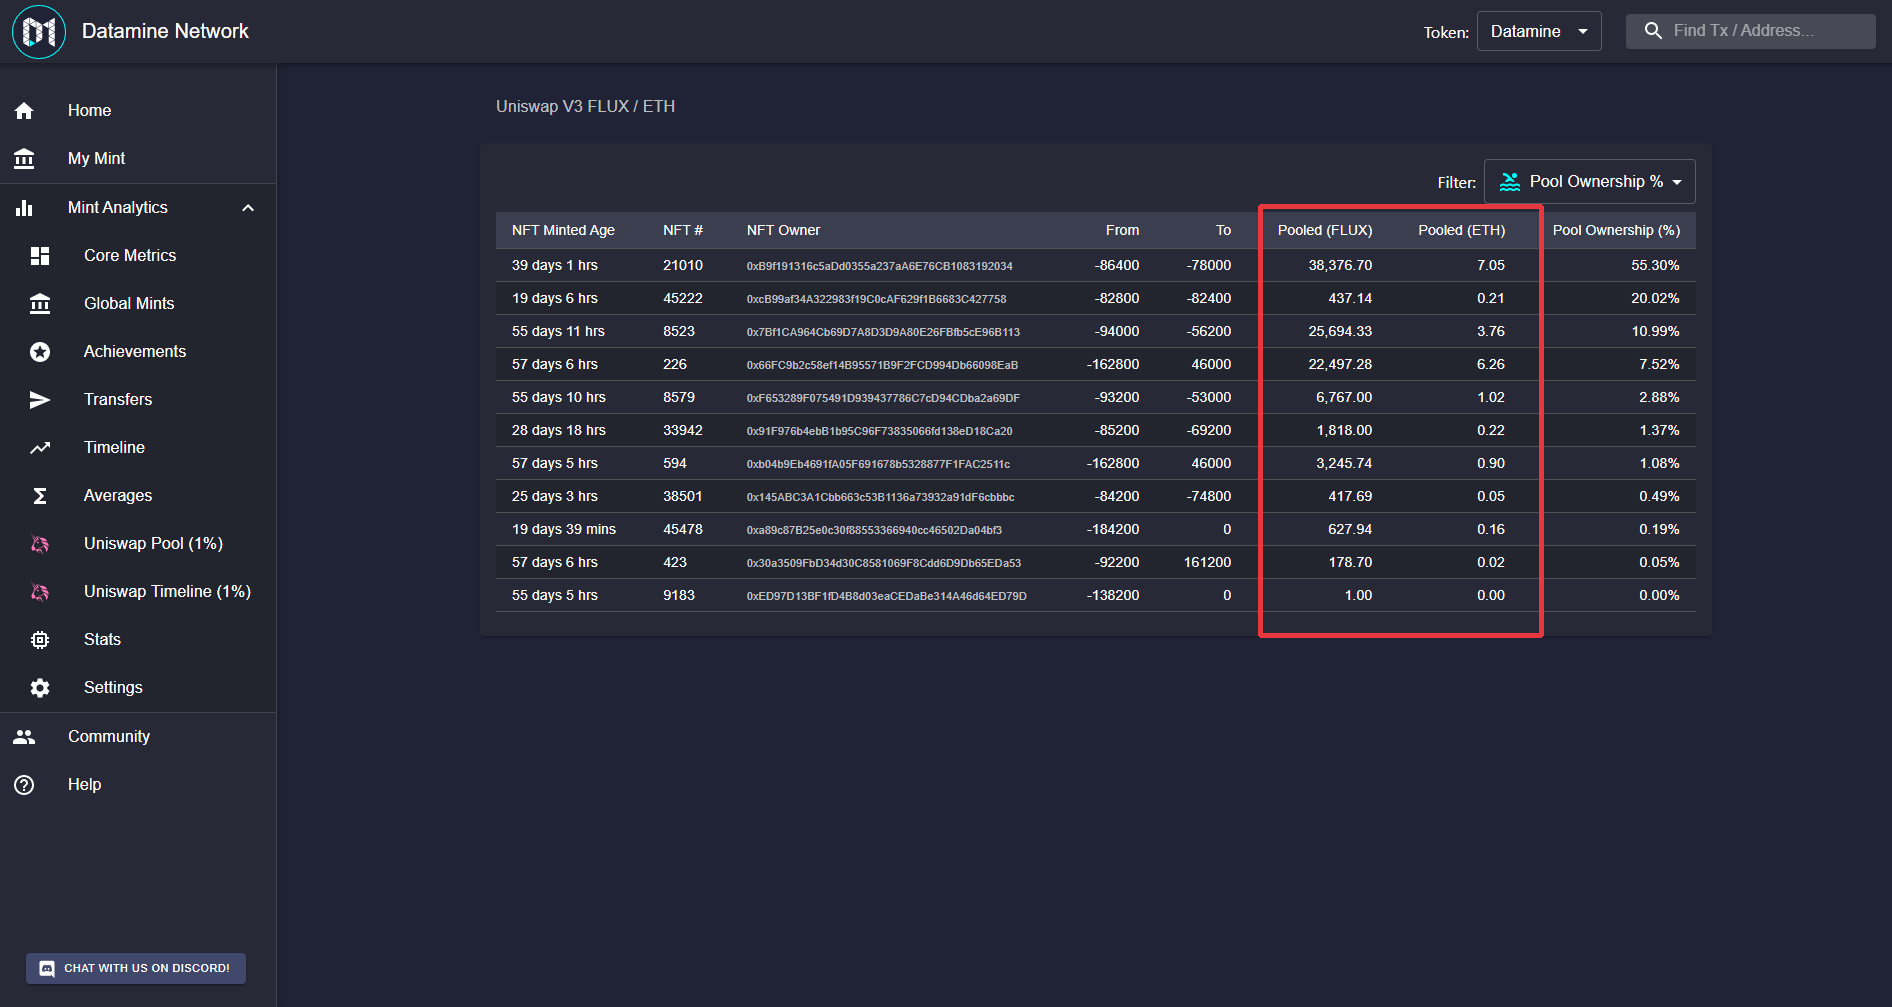
Task: Go to the Achievements page
Action: (x=138, y=352)
